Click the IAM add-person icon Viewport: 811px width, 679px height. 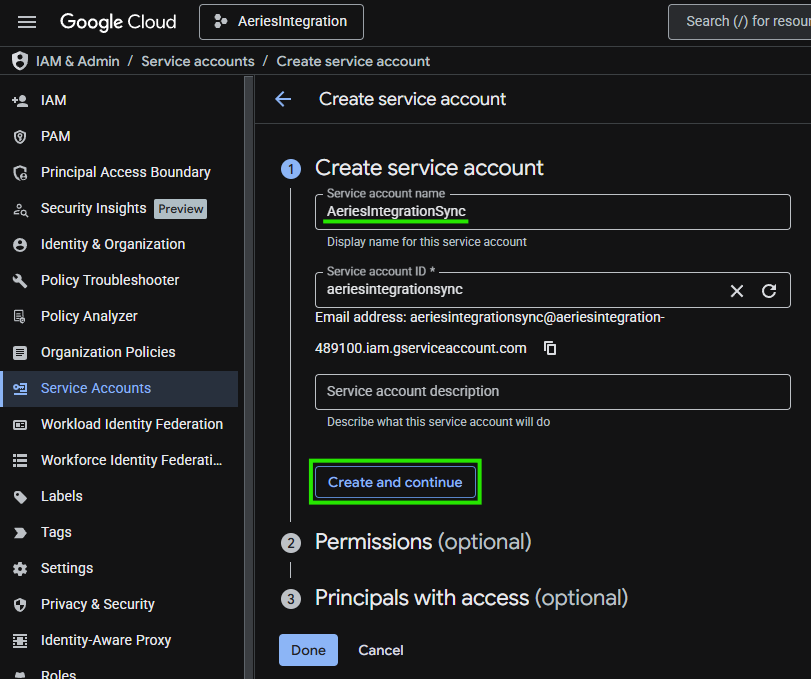click(20, 100)
